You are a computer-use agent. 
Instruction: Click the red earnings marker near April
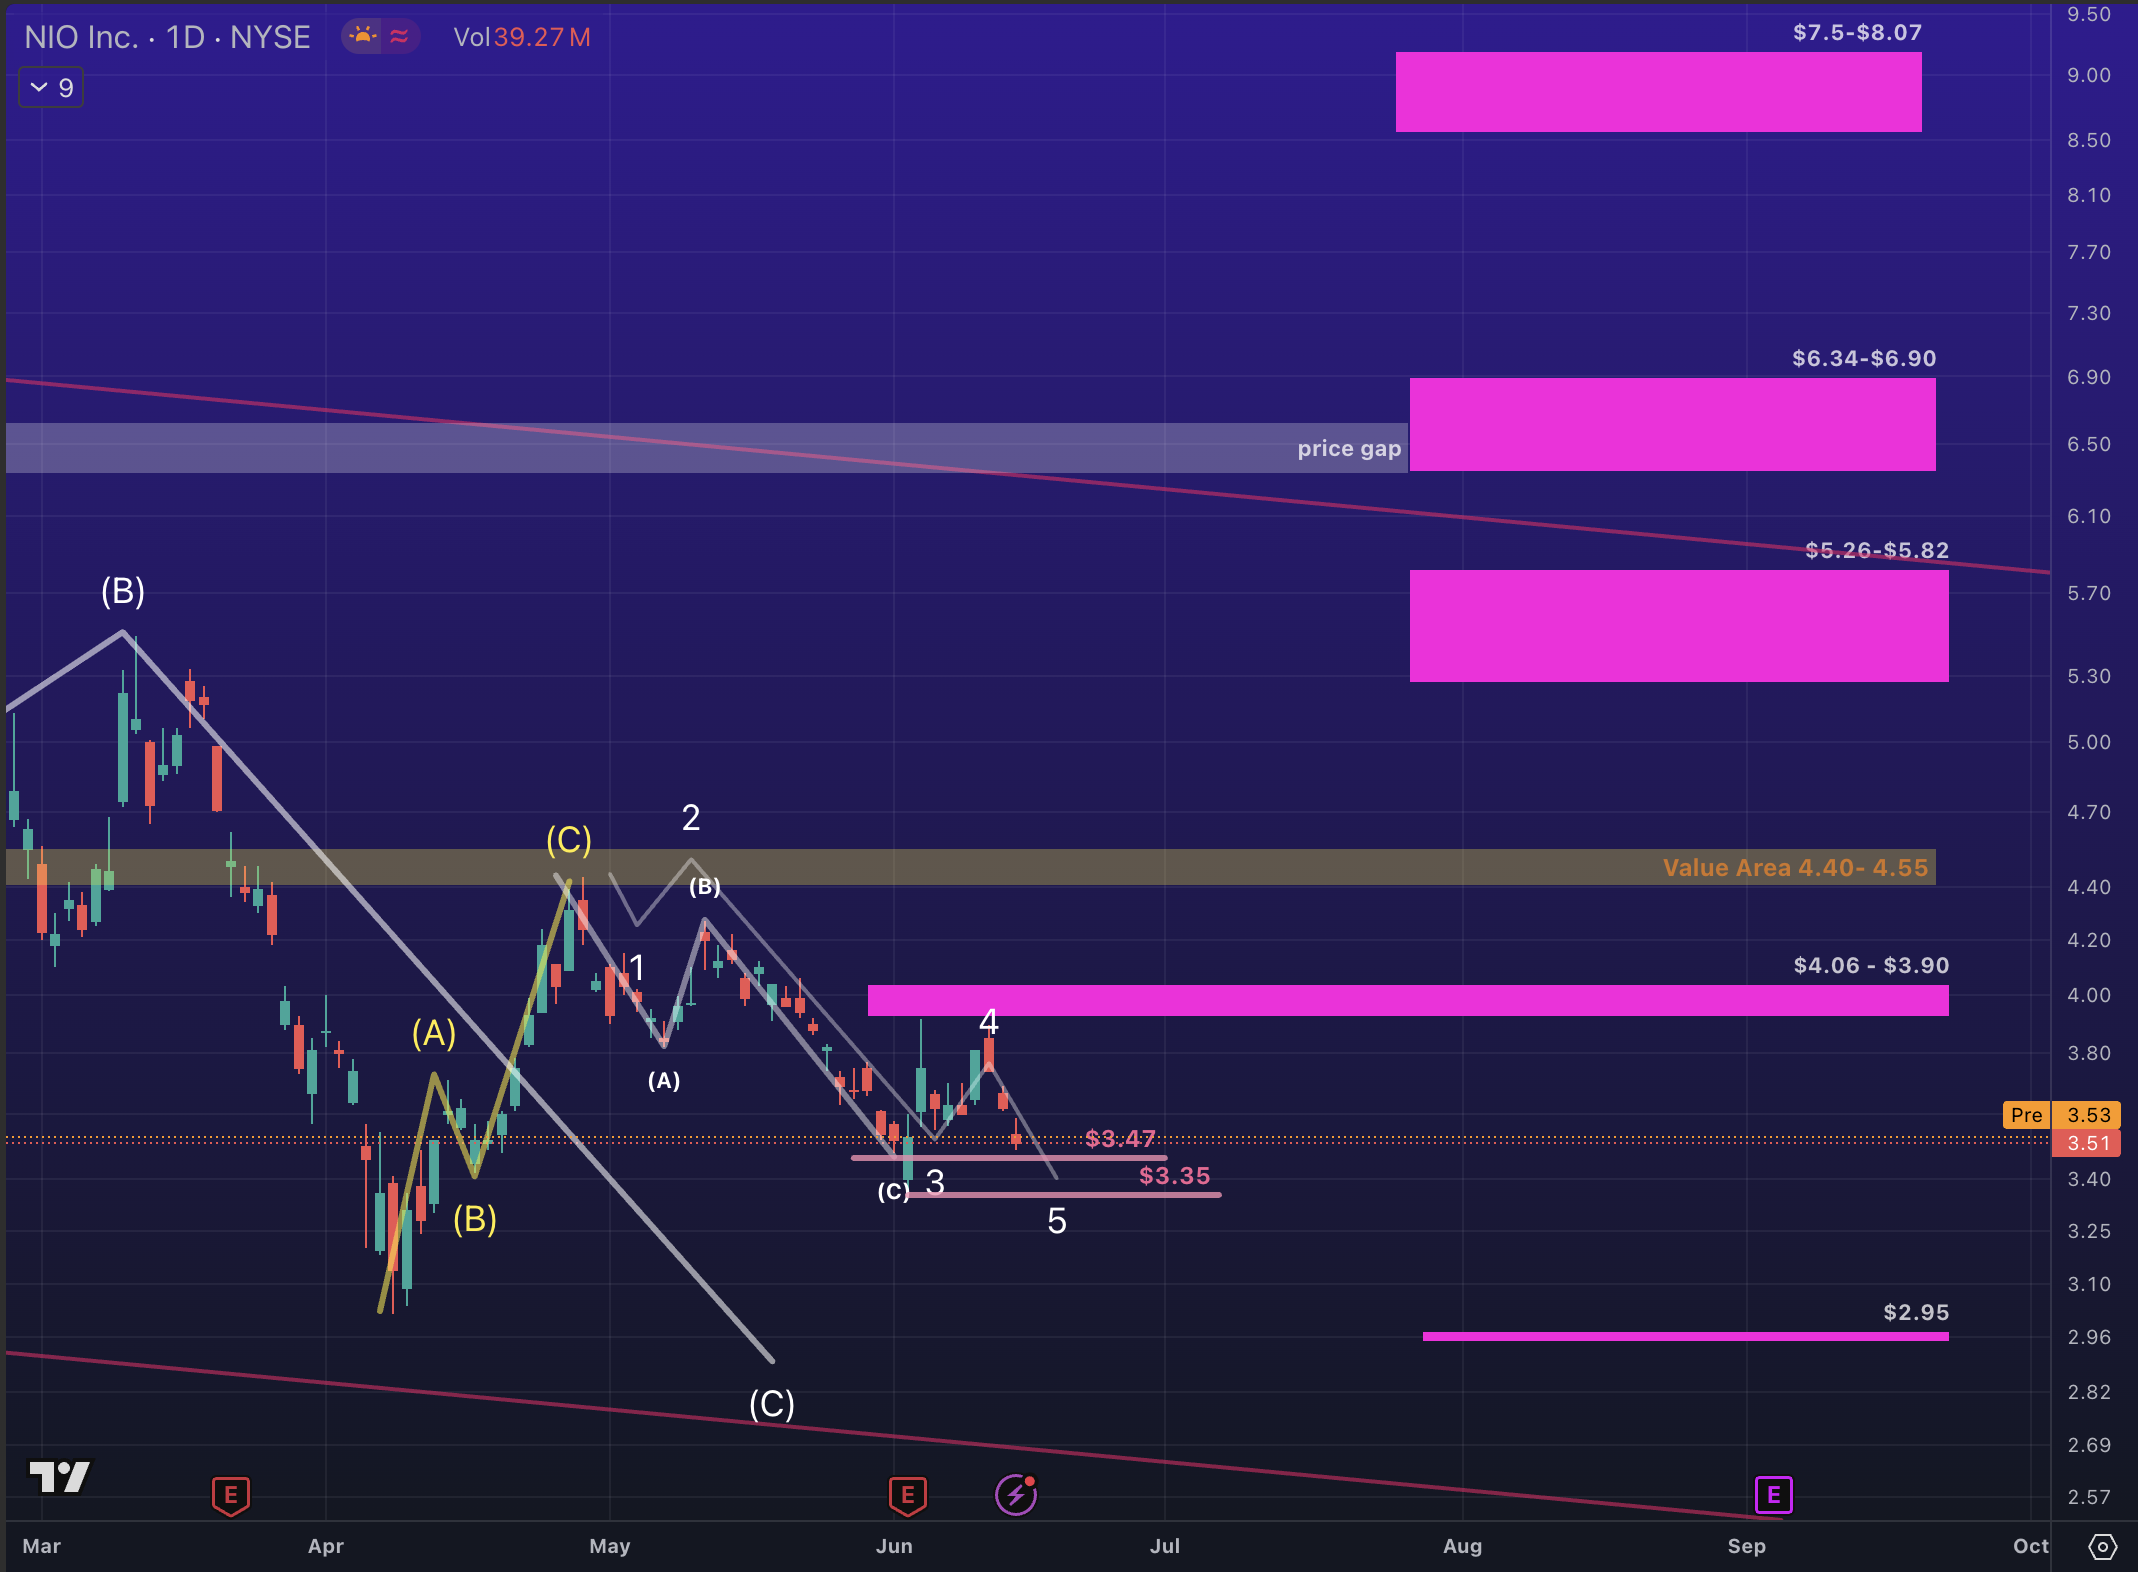pos(230,1495)
